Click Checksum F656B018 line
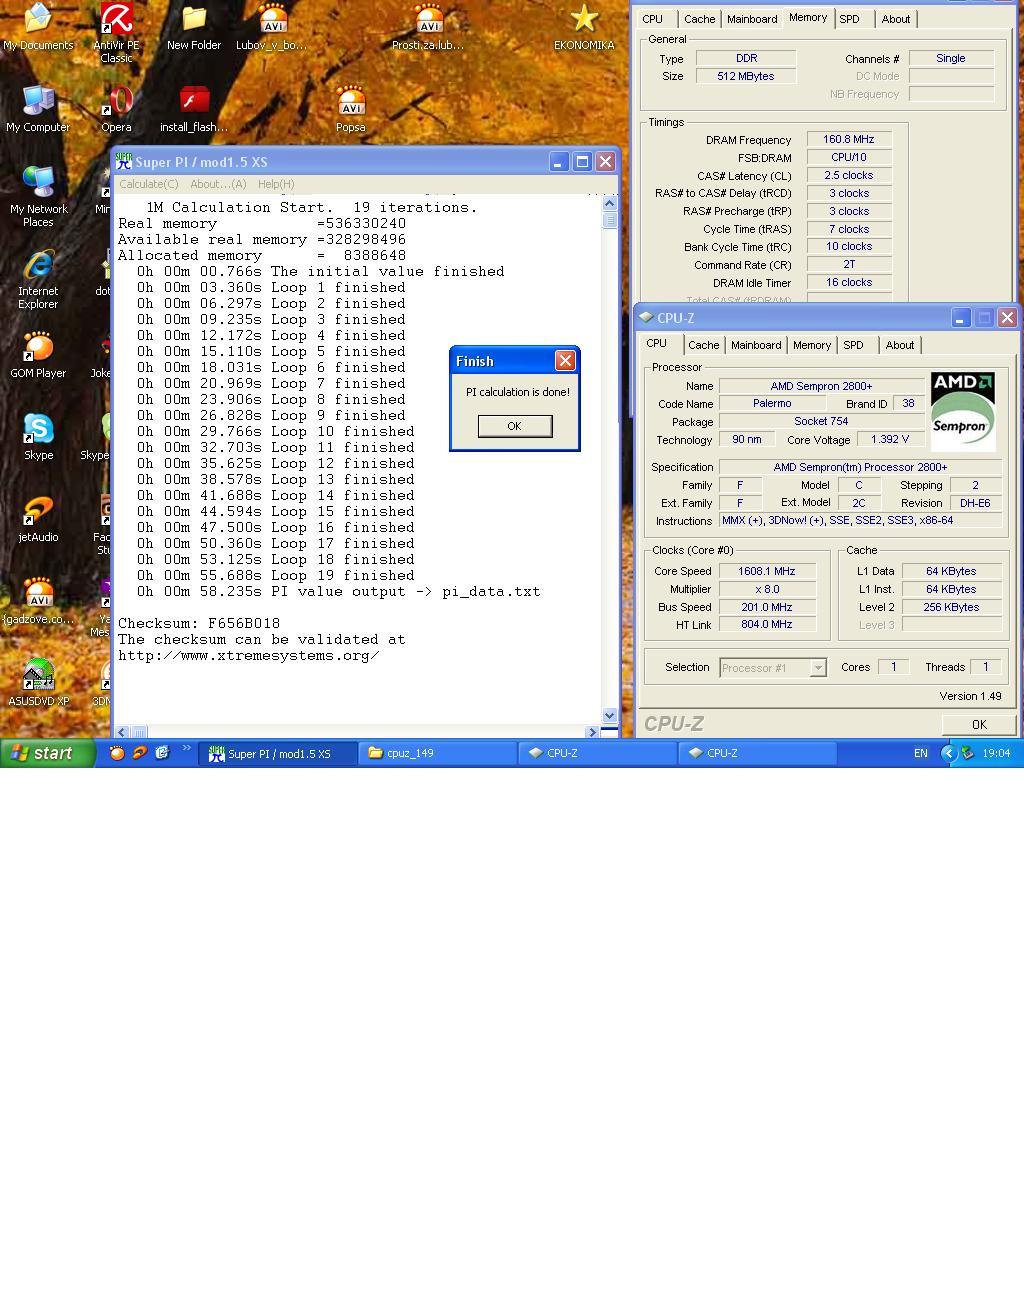 [x=199, y=623]
